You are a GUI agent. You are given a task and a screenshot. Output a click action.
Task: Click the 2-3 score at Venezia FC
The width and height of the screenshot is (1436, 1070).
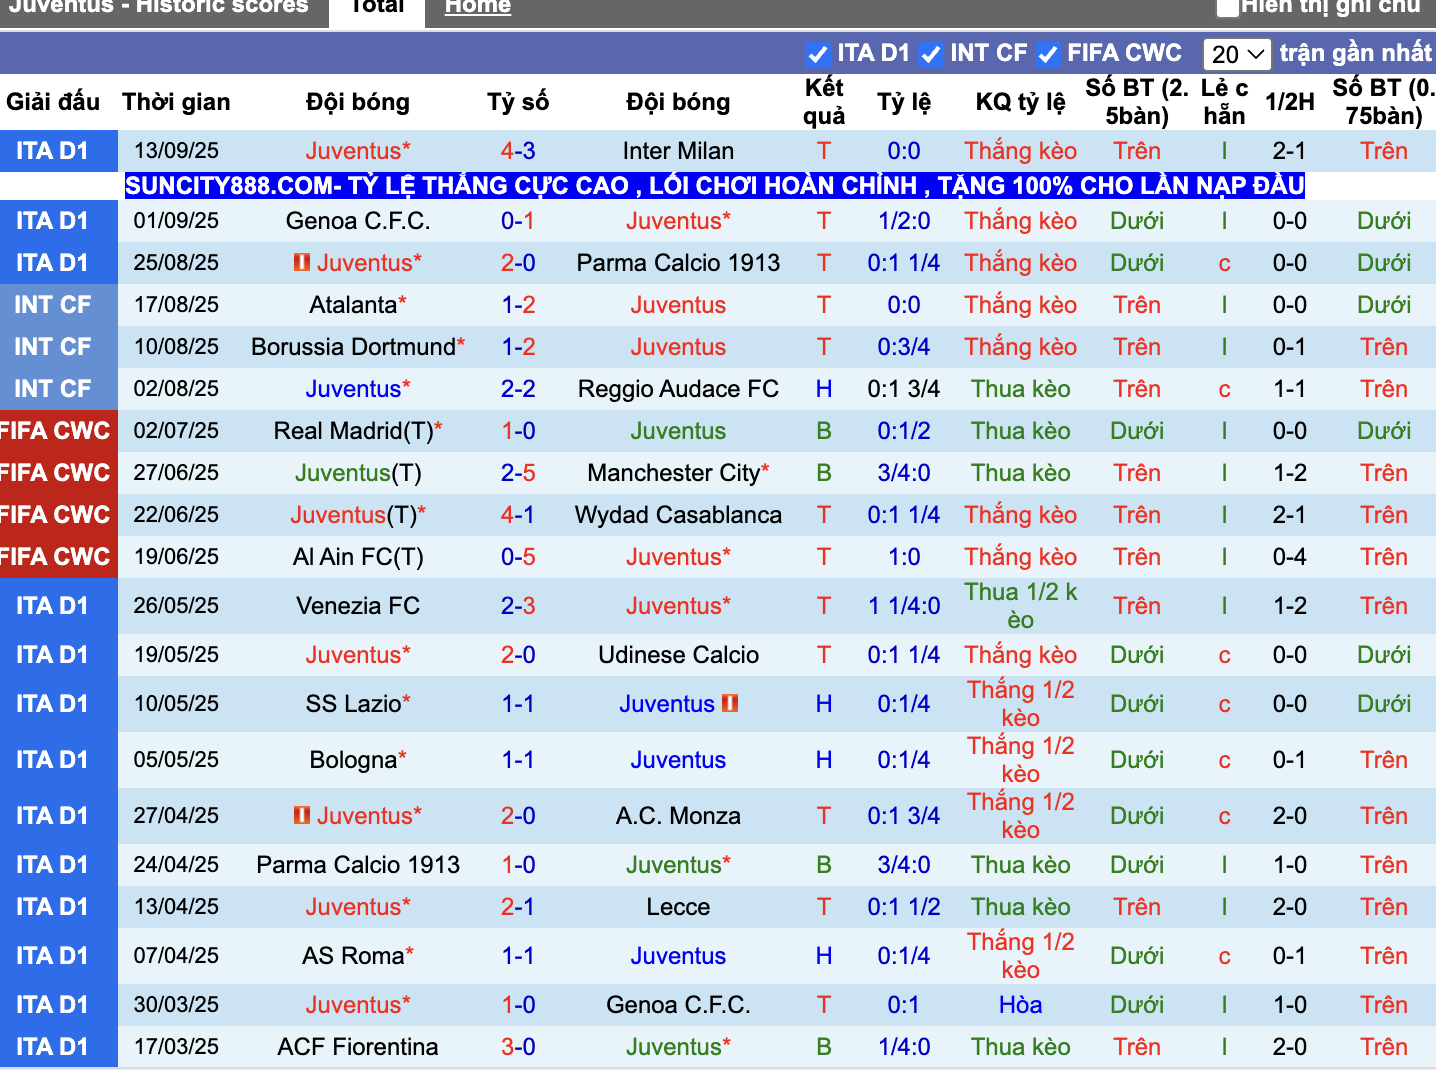click(518, 606)
